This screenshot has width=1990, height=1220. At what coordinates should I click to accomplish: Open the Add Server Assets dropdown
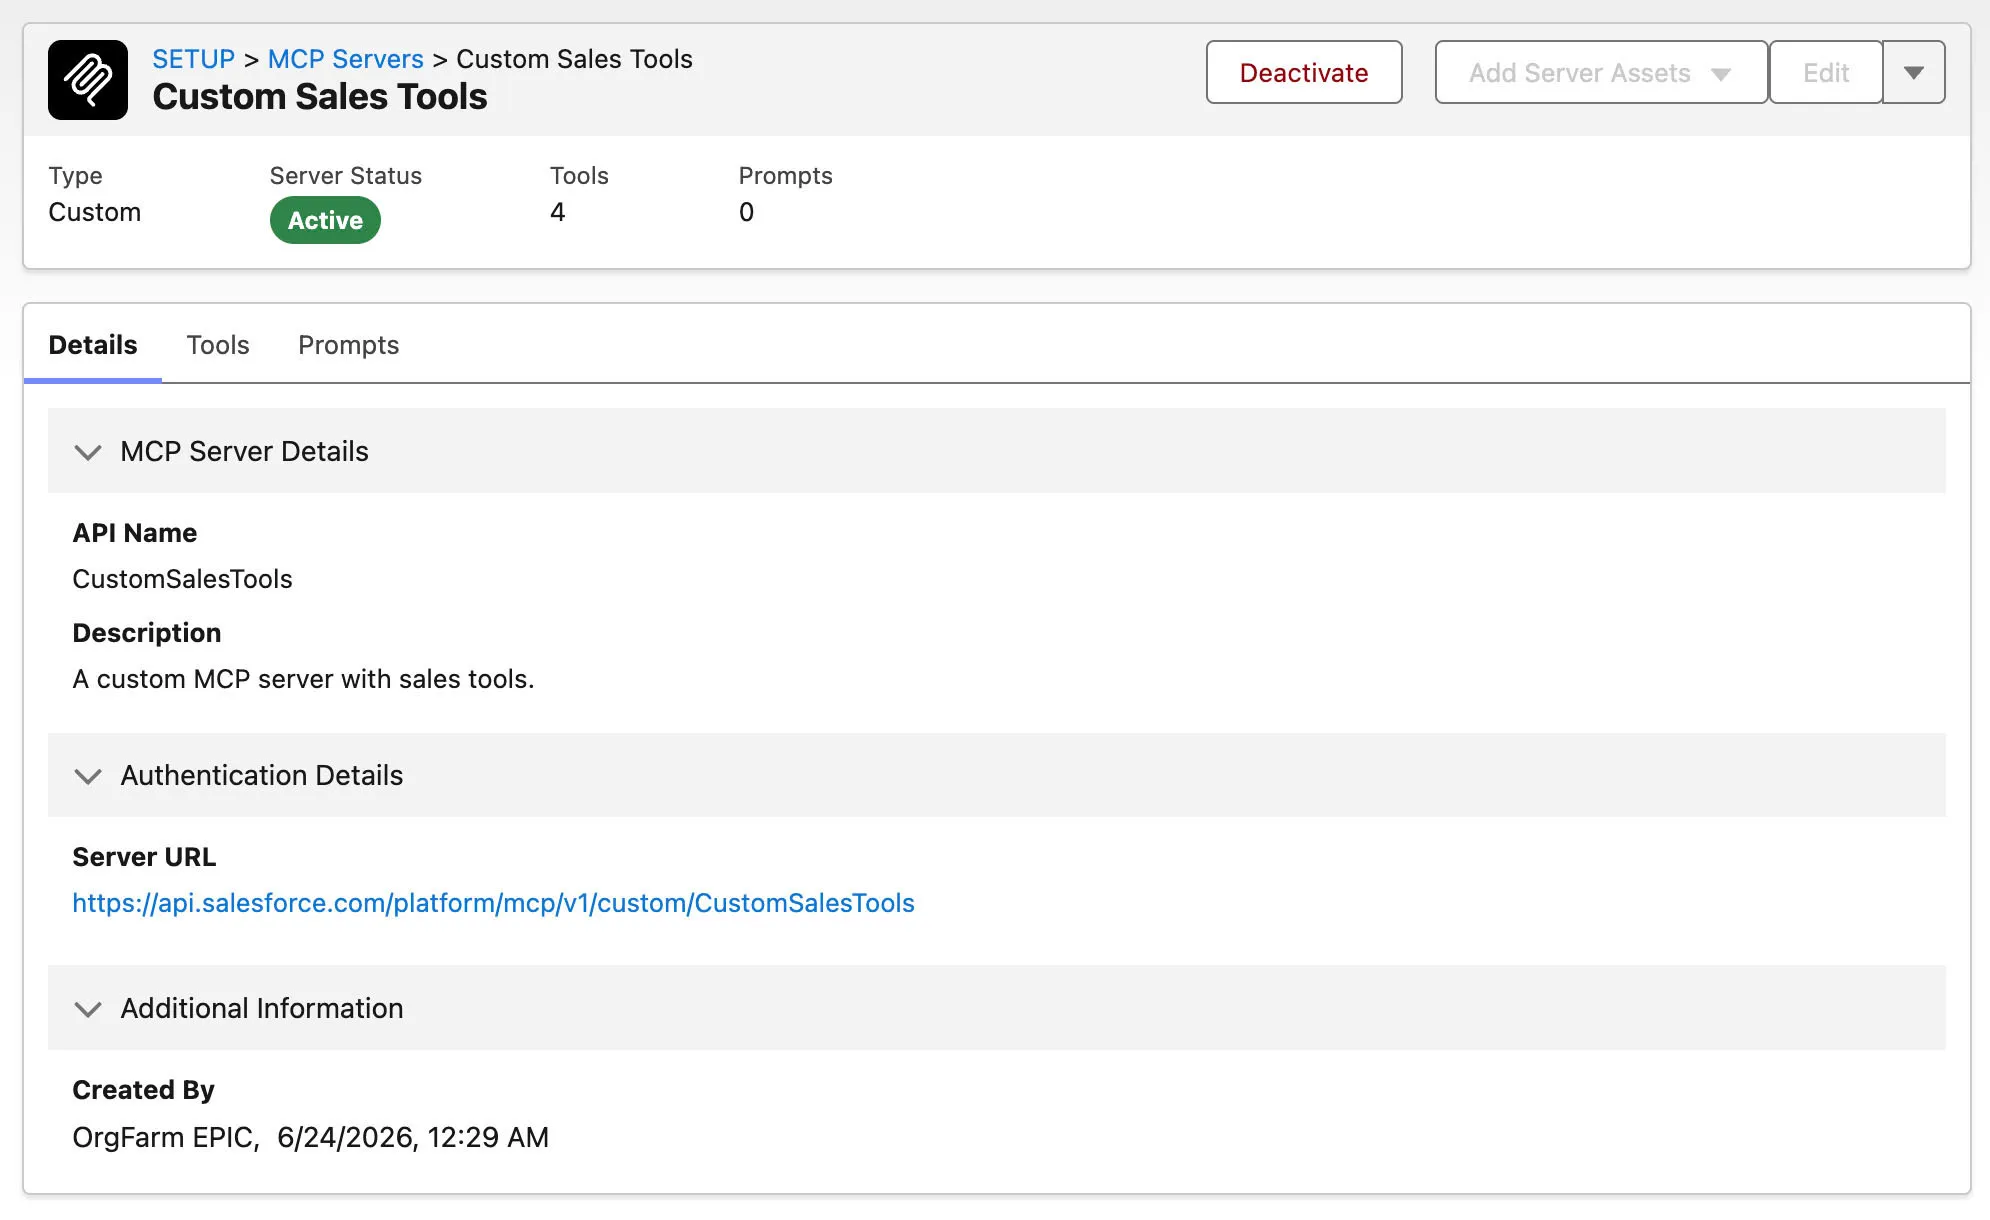click(1601, 72)
